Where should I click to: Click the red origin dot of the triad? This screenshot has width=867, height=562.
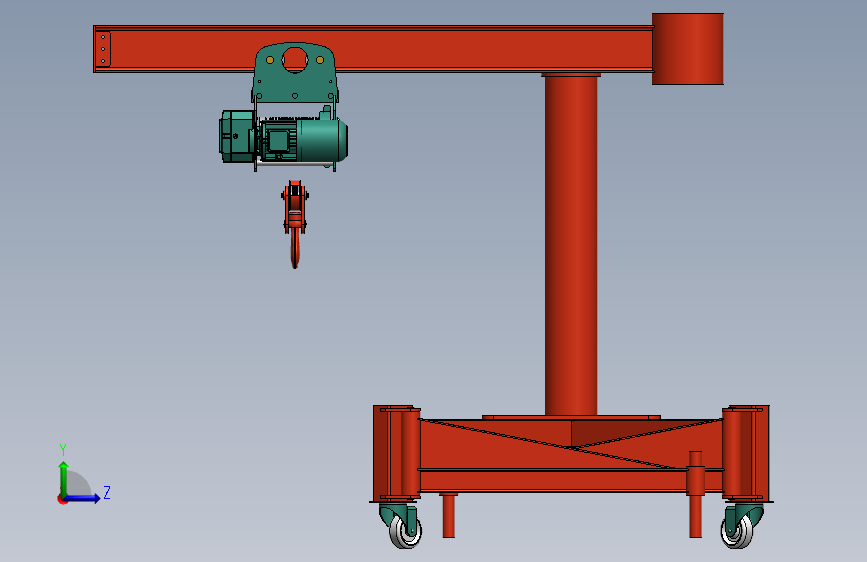(x=62, y=499)
